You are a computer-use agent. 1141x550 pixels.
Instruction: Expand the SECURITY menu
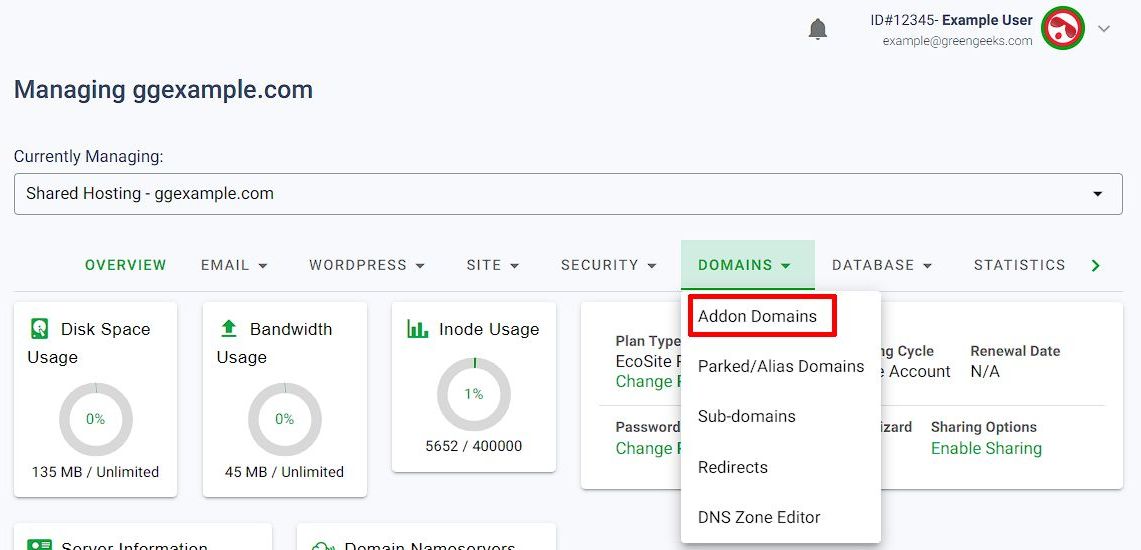coord(608,266)
